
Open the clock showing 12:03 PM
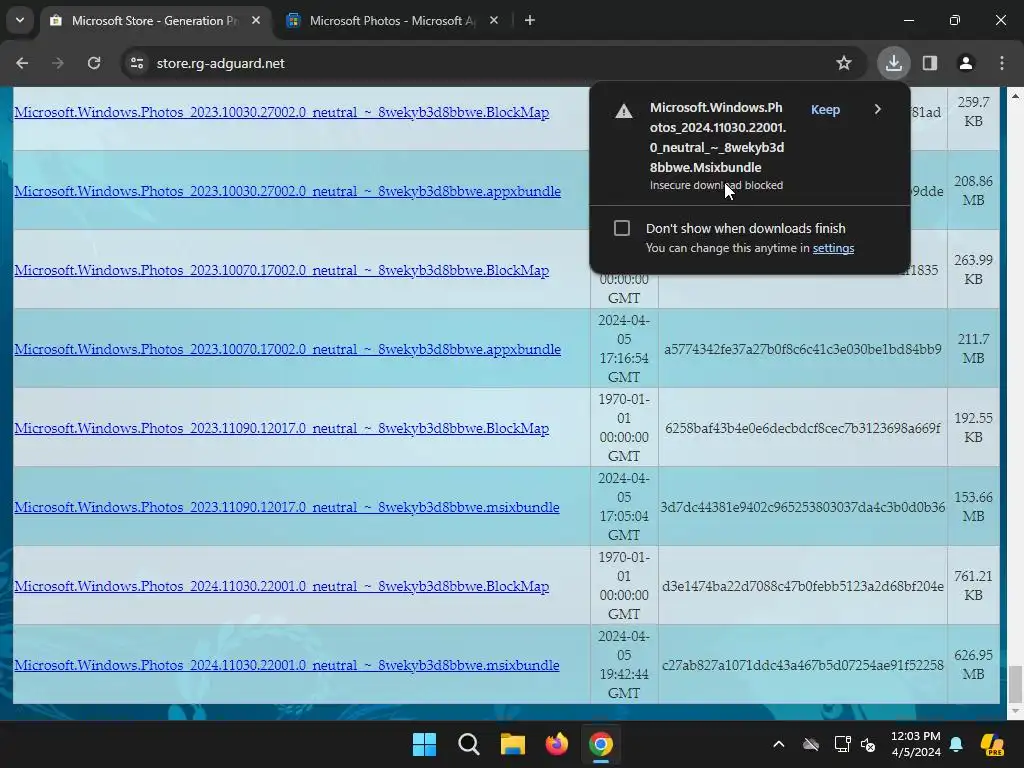click(x=916, y=744)
